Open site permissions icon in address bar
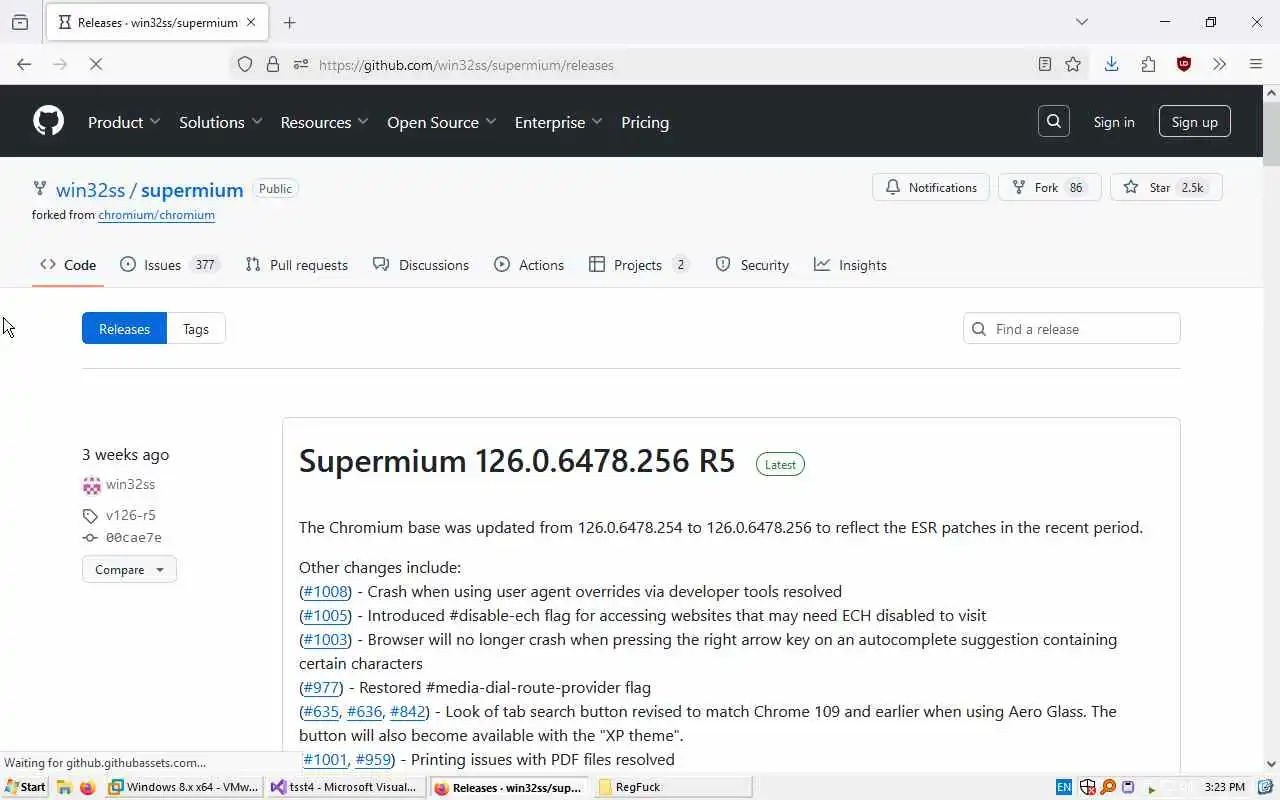This screenshot has width=1280, height=800. coord(300,65)
